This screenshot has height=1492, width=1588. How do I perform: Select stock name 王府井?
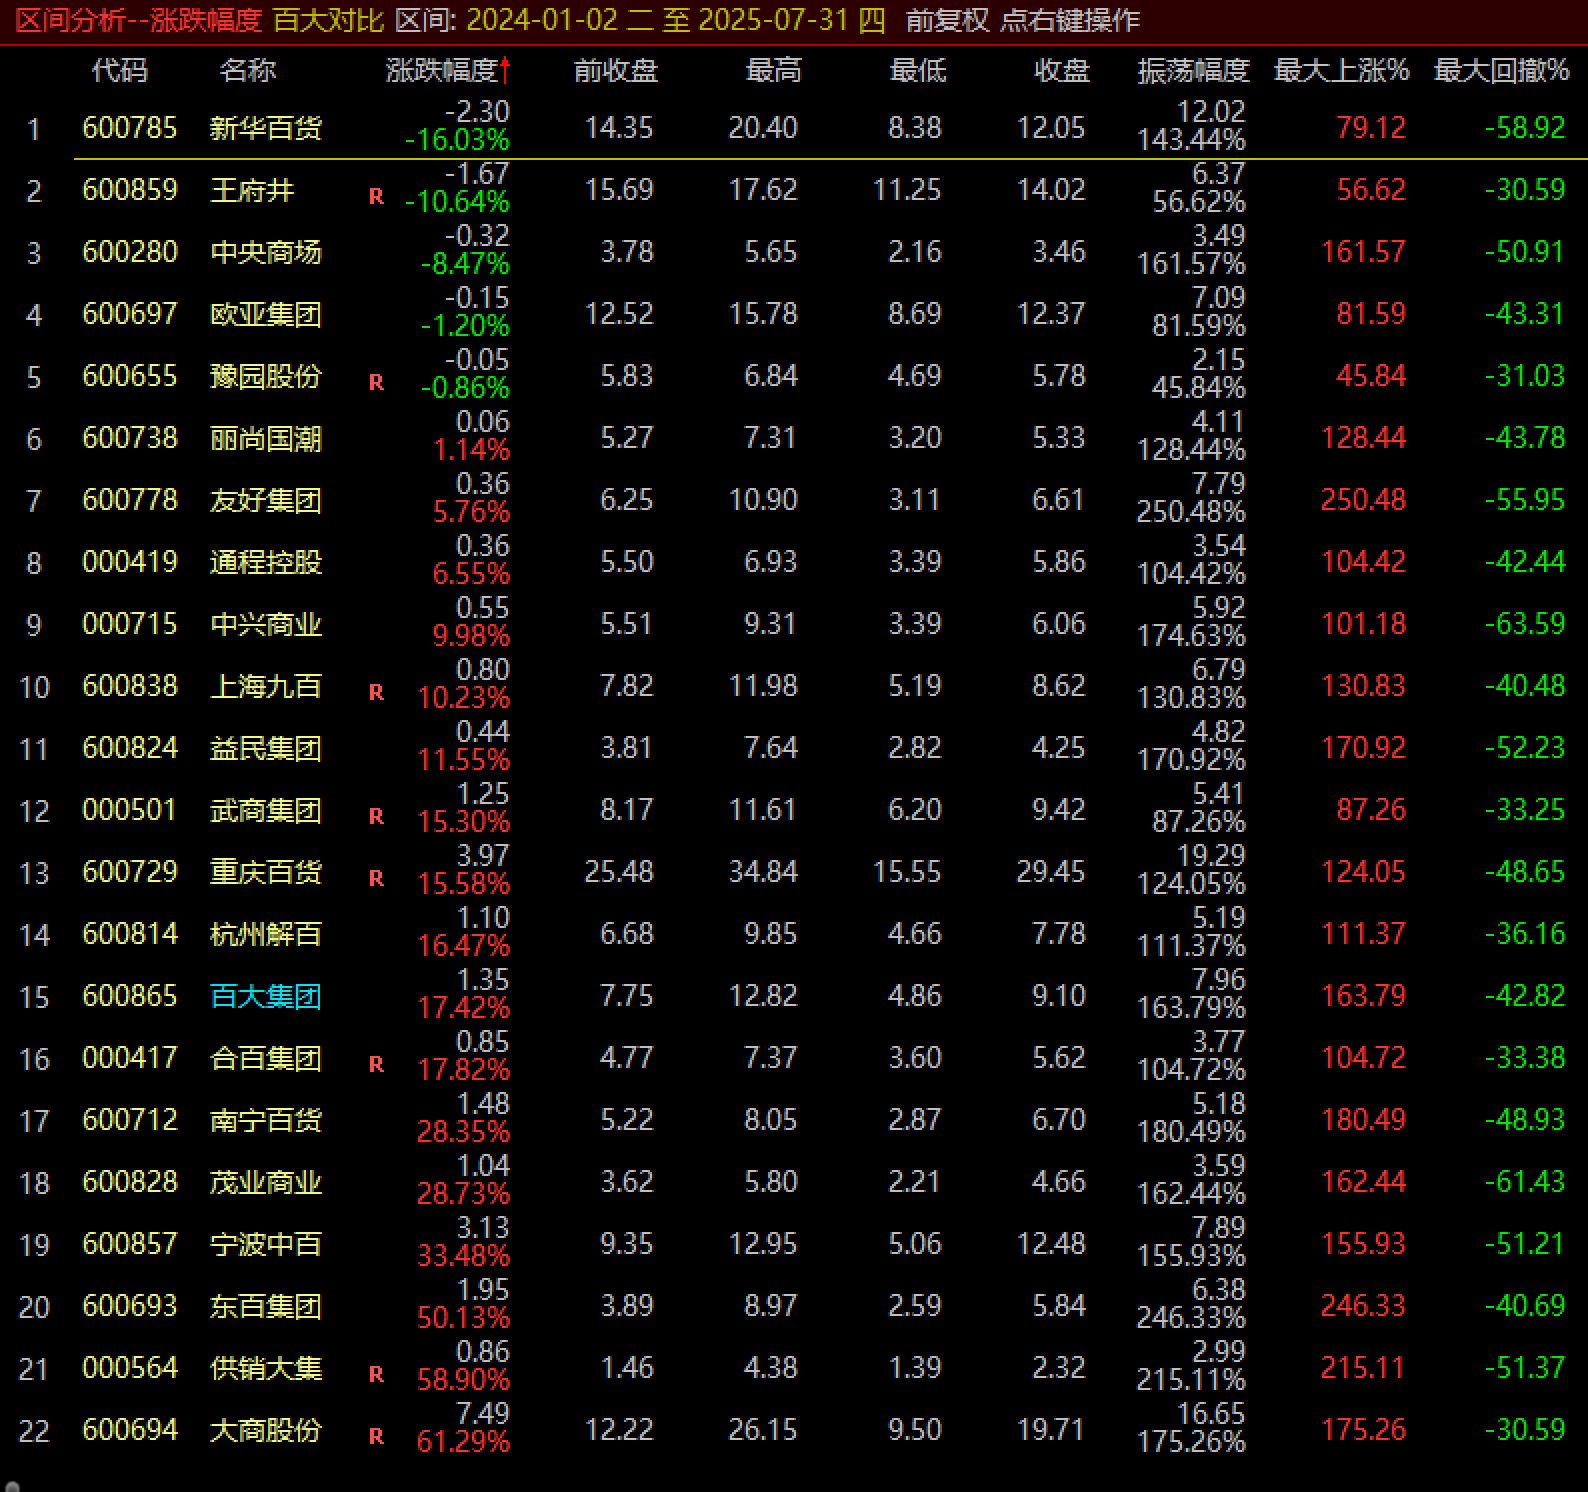[252, 190]
